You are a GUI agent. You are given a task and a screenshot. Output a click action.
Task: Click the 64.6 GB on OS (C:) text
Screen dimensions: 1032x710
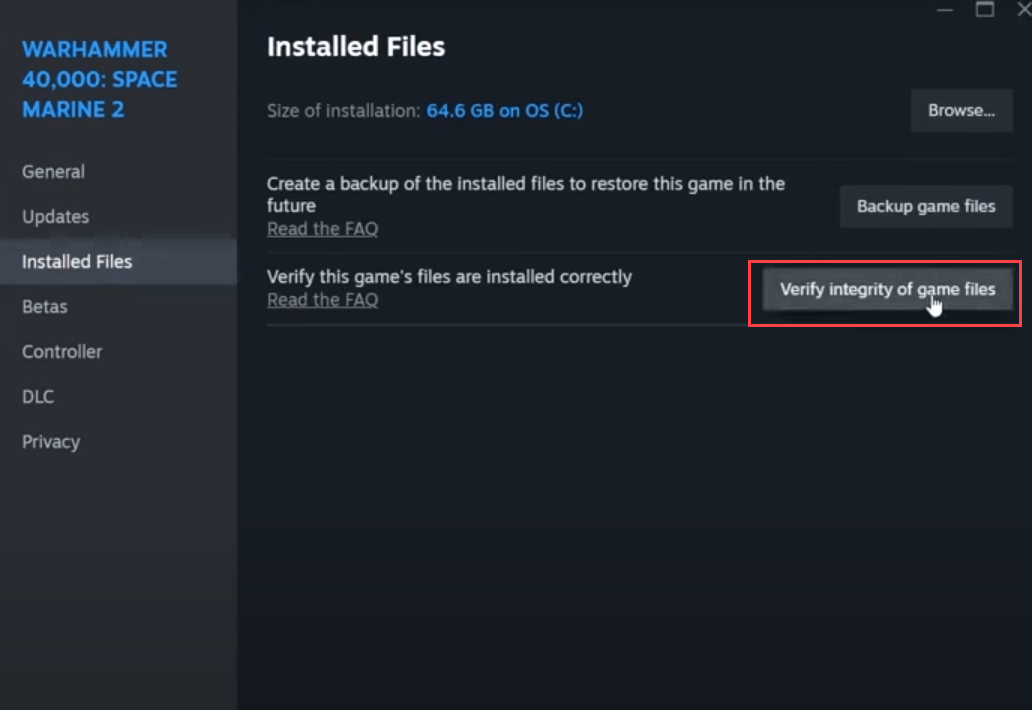504,111
